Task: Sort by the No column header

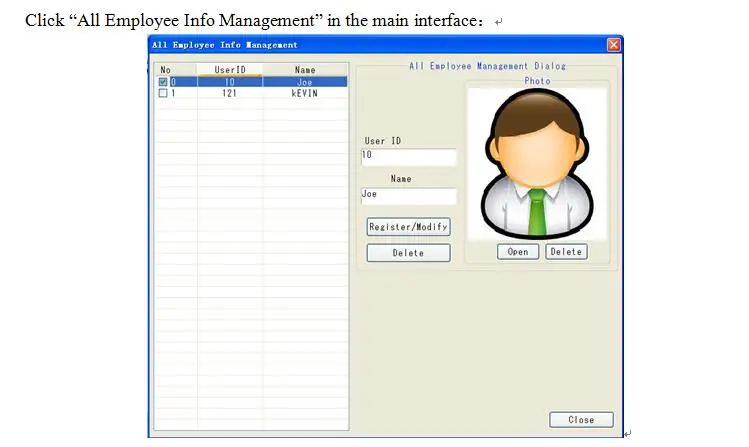Action: tap(176, 70)
